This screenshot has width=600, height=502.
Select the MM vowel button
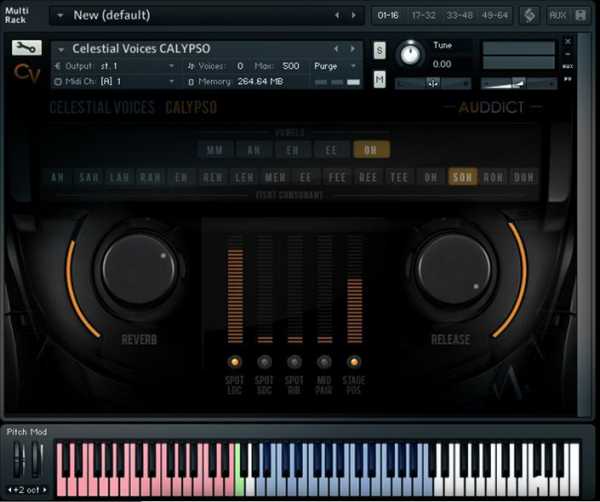pyautogui.click(x=215, y=150)
